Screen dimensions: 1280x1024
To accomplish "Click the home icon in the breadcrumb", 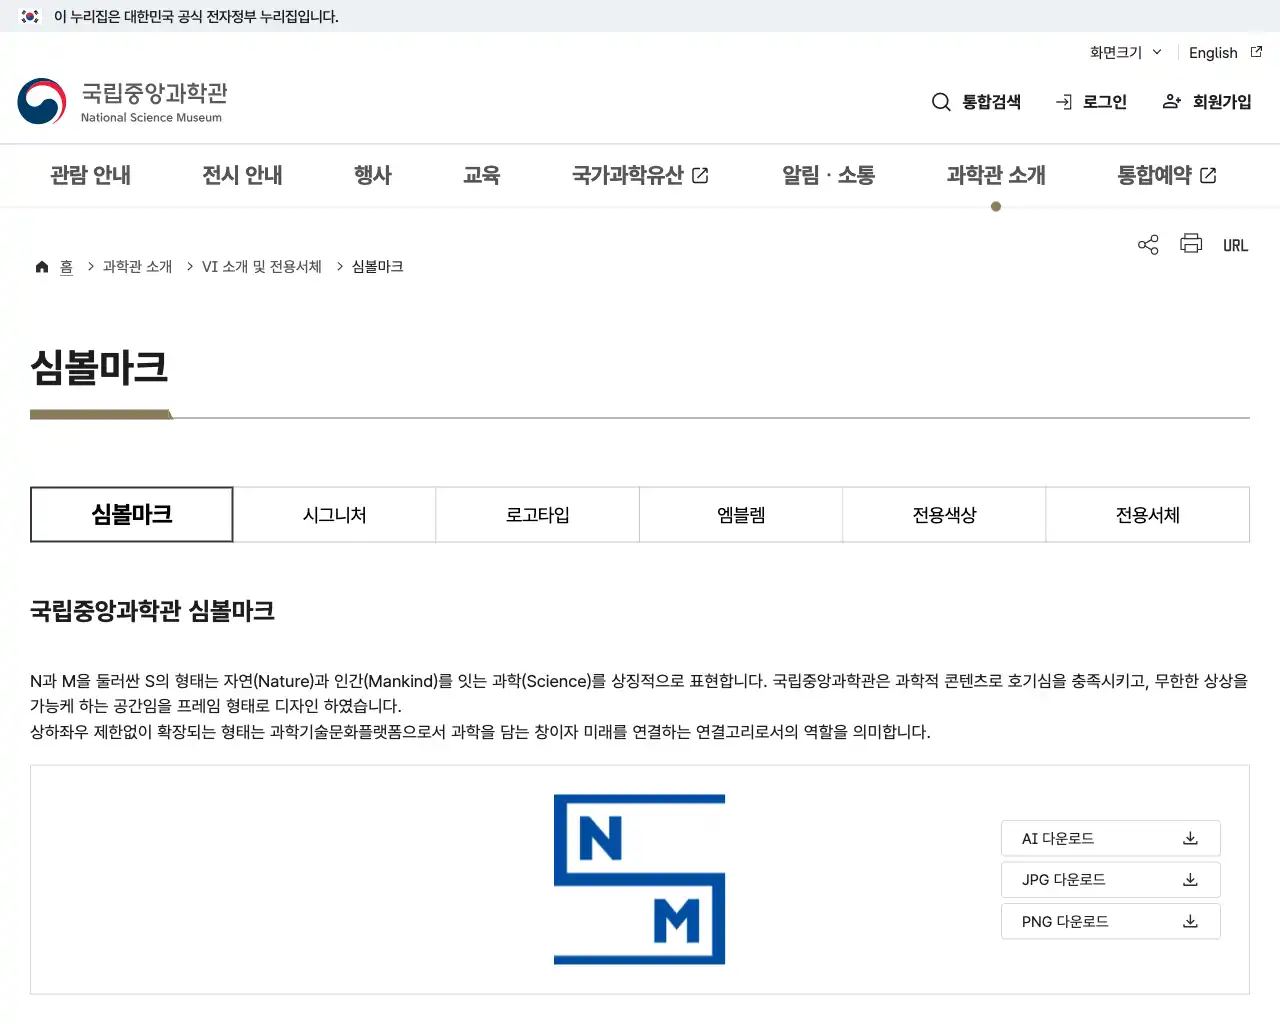I will [41, 266].
